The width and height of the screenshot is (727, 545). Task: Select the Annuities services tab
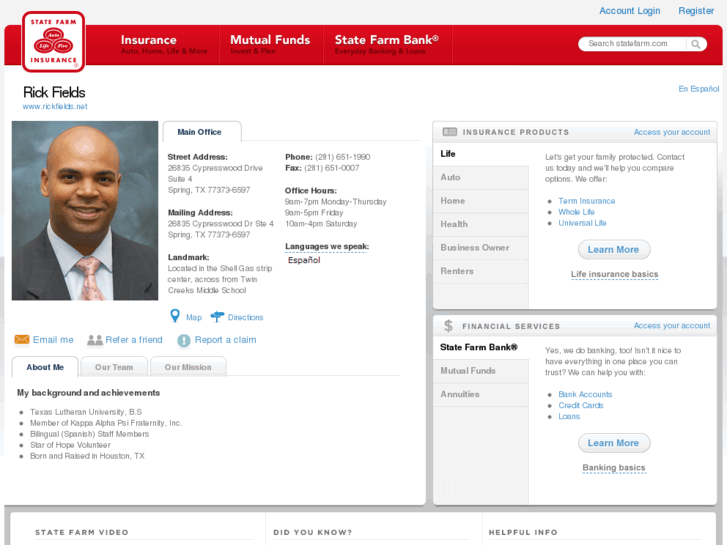(x=481, y=394)
